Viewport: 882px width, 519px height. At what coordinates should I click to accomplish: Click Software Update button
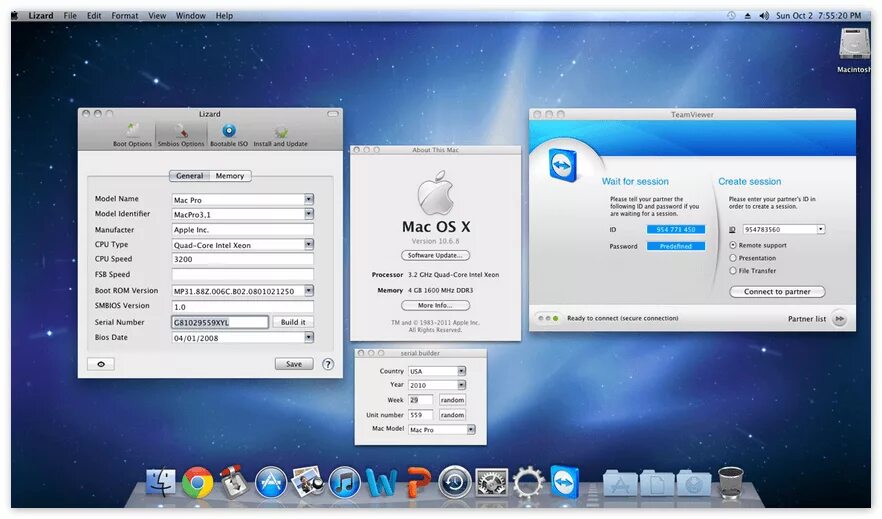point(435,255)
